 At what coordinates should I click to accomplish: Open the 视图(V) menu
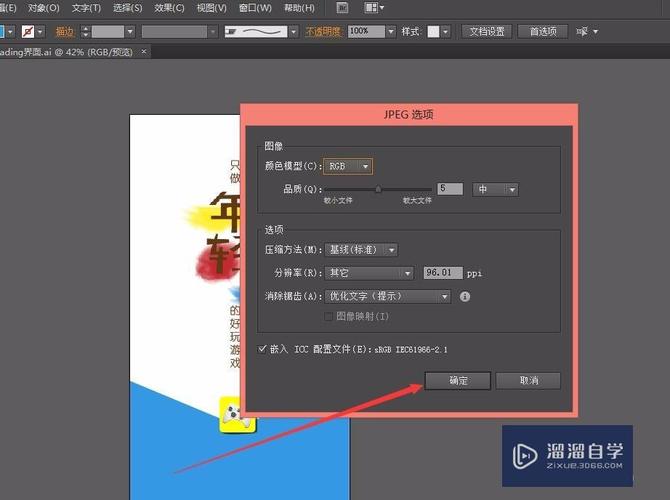pos(212,8)
